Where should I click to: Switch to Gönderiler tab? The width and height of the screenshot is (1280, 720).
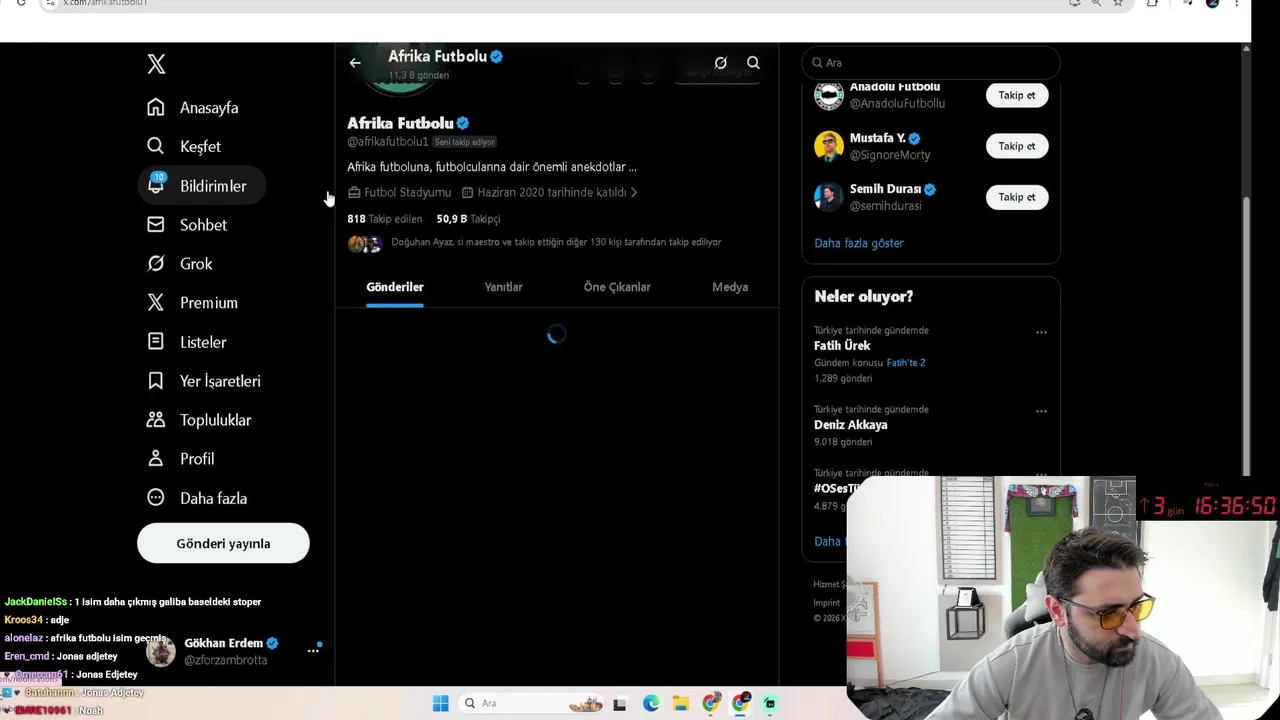(x=395, y=287)
